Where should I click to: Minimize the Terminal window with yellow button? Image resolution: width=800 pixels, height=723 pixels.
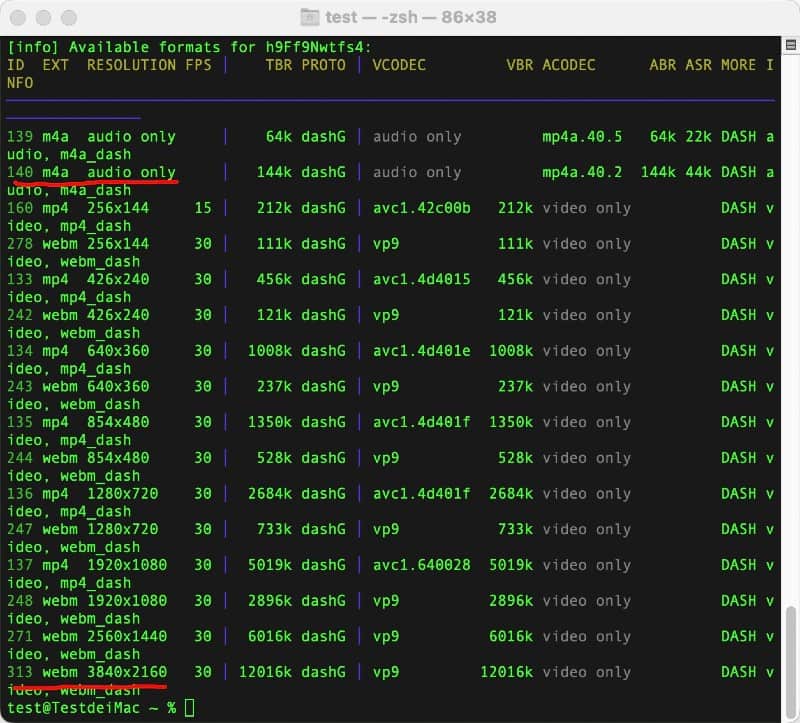[x=44, y=17]
